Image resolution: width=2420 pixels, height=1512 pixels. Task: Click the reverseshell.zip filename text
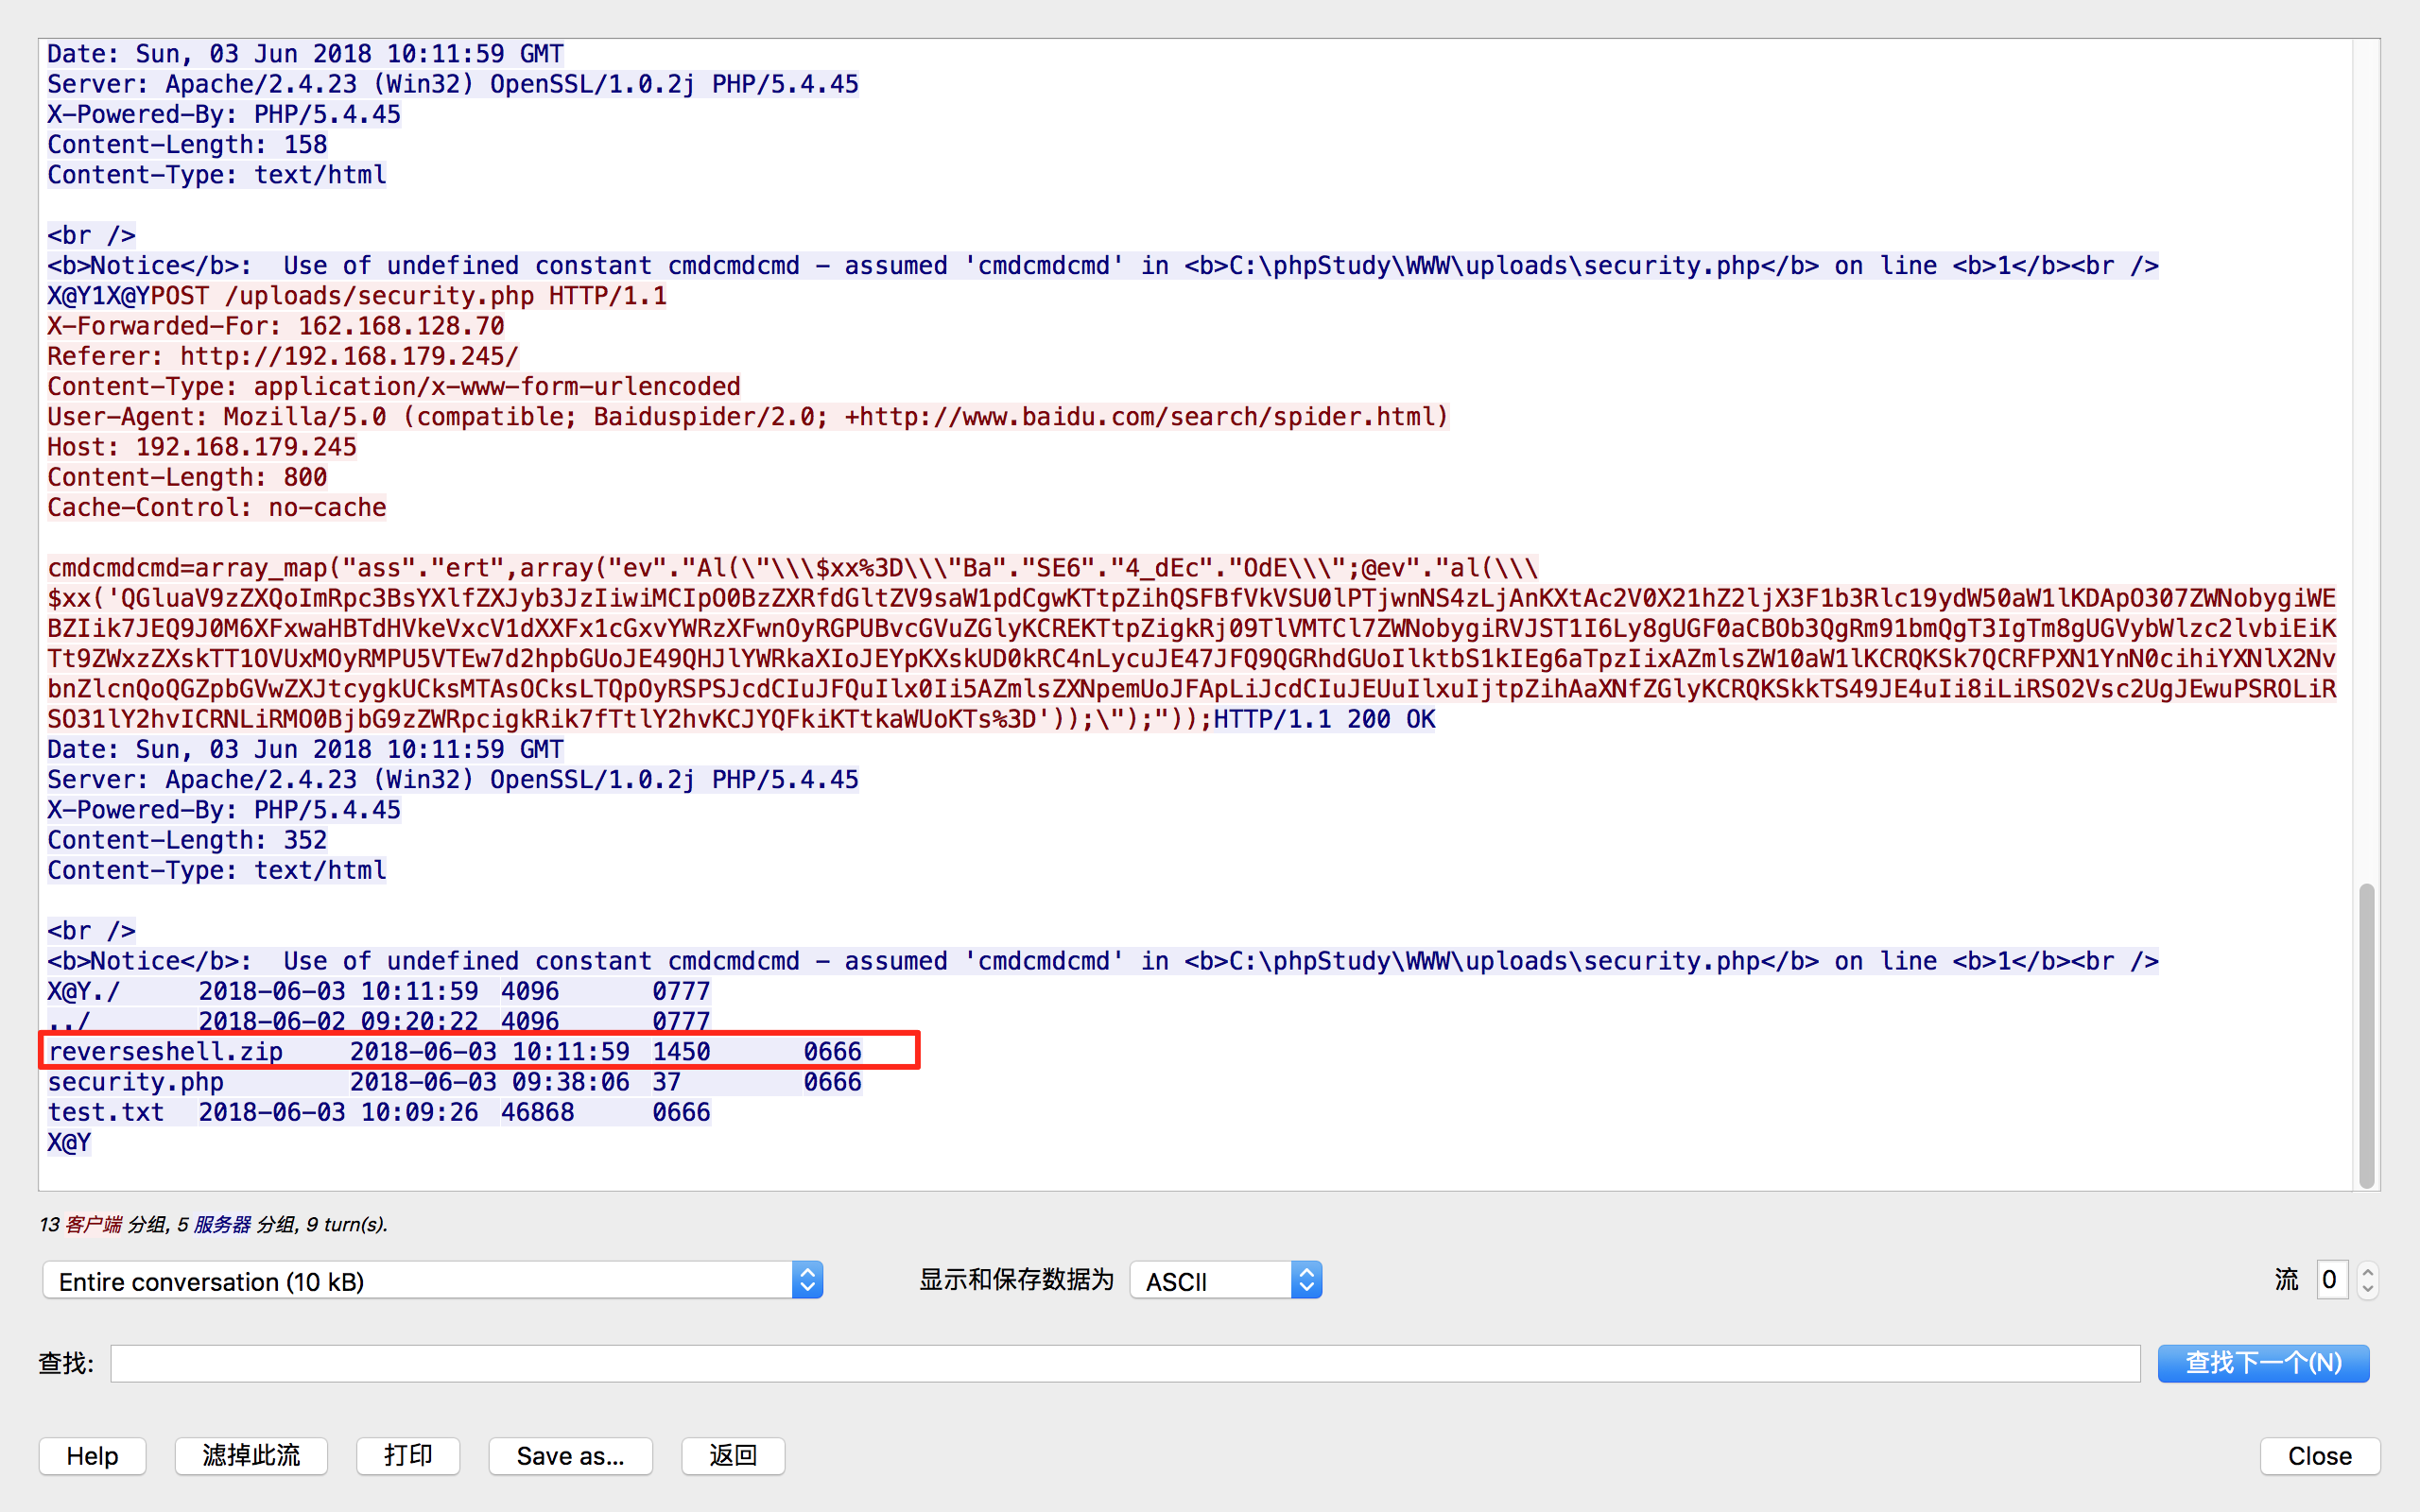pos(165,1051)
